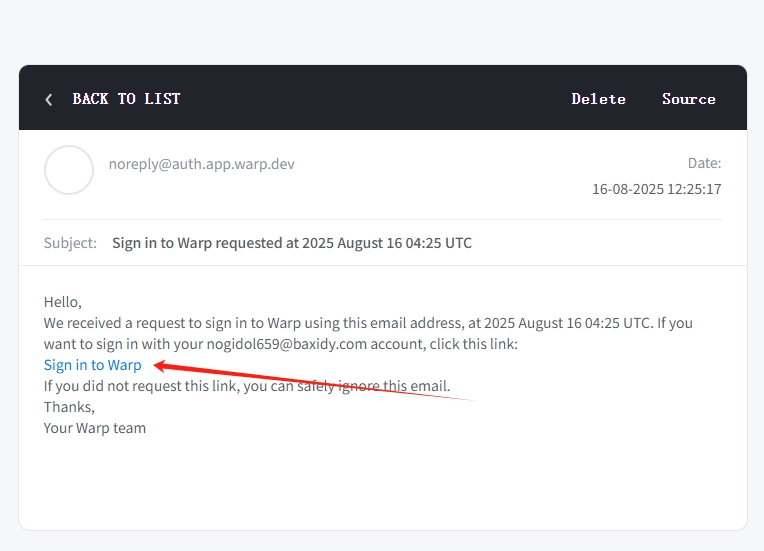Image resolution: width=764 pixels, height=551 pixels.
Task: Click the Your Warp team signature
Action: (x=94, y=428)
